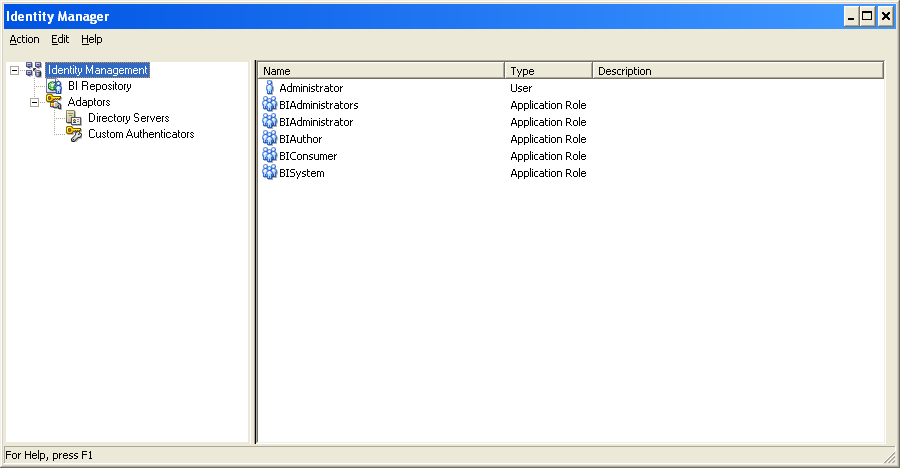
Task: Click the BIAdministrators role group icon
Action: [269, 105]
